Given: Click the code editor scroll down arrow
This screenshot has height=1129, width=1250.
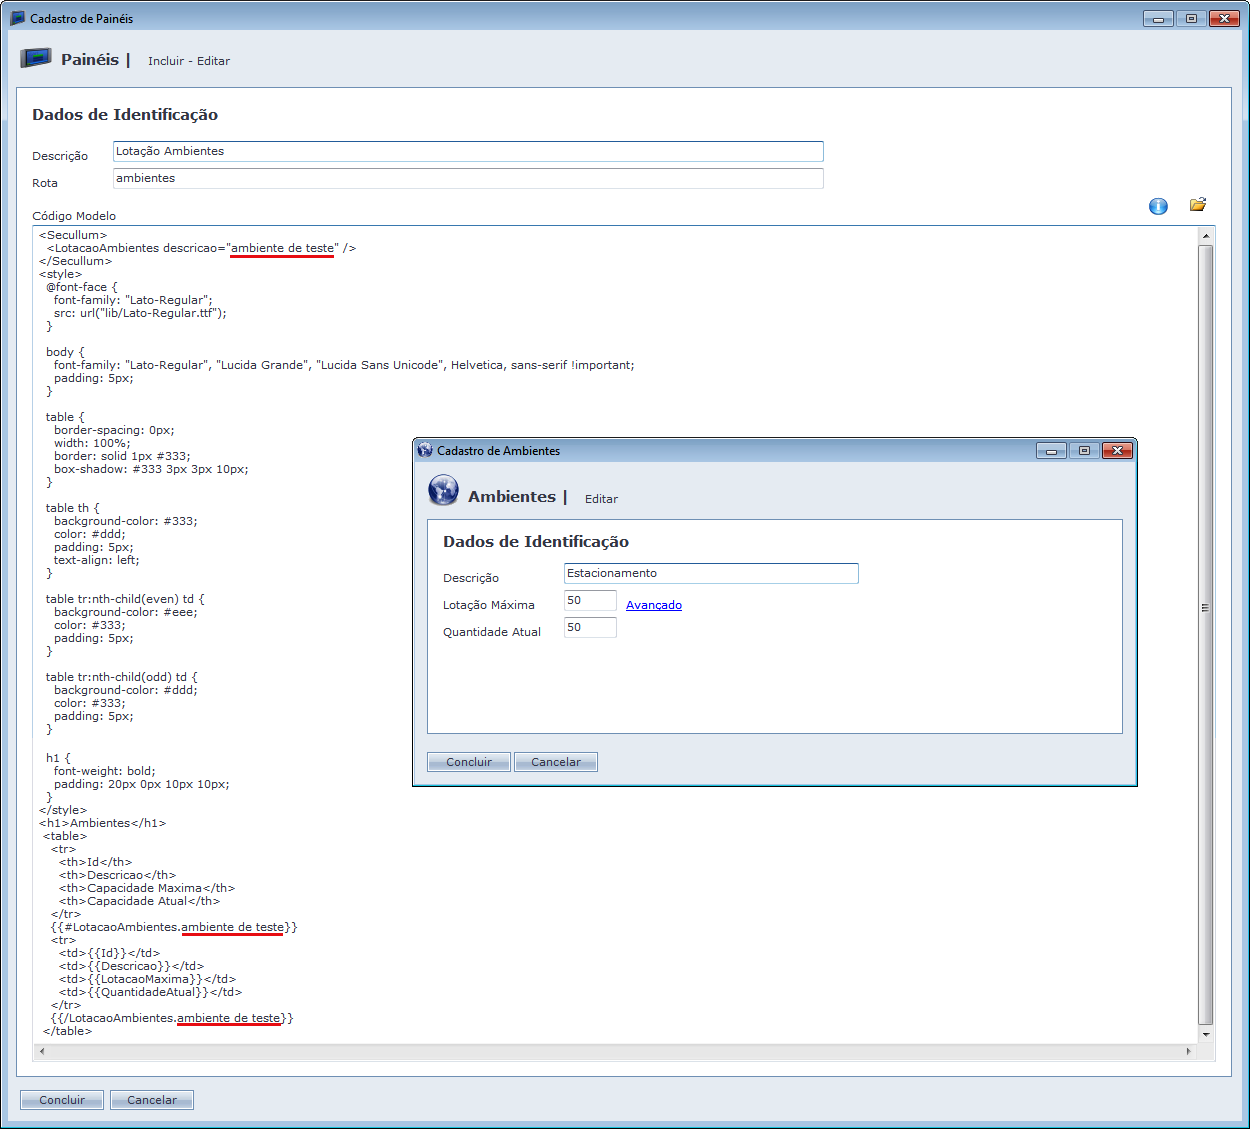Looking at the screenshot, I should click(1206, 1034).
